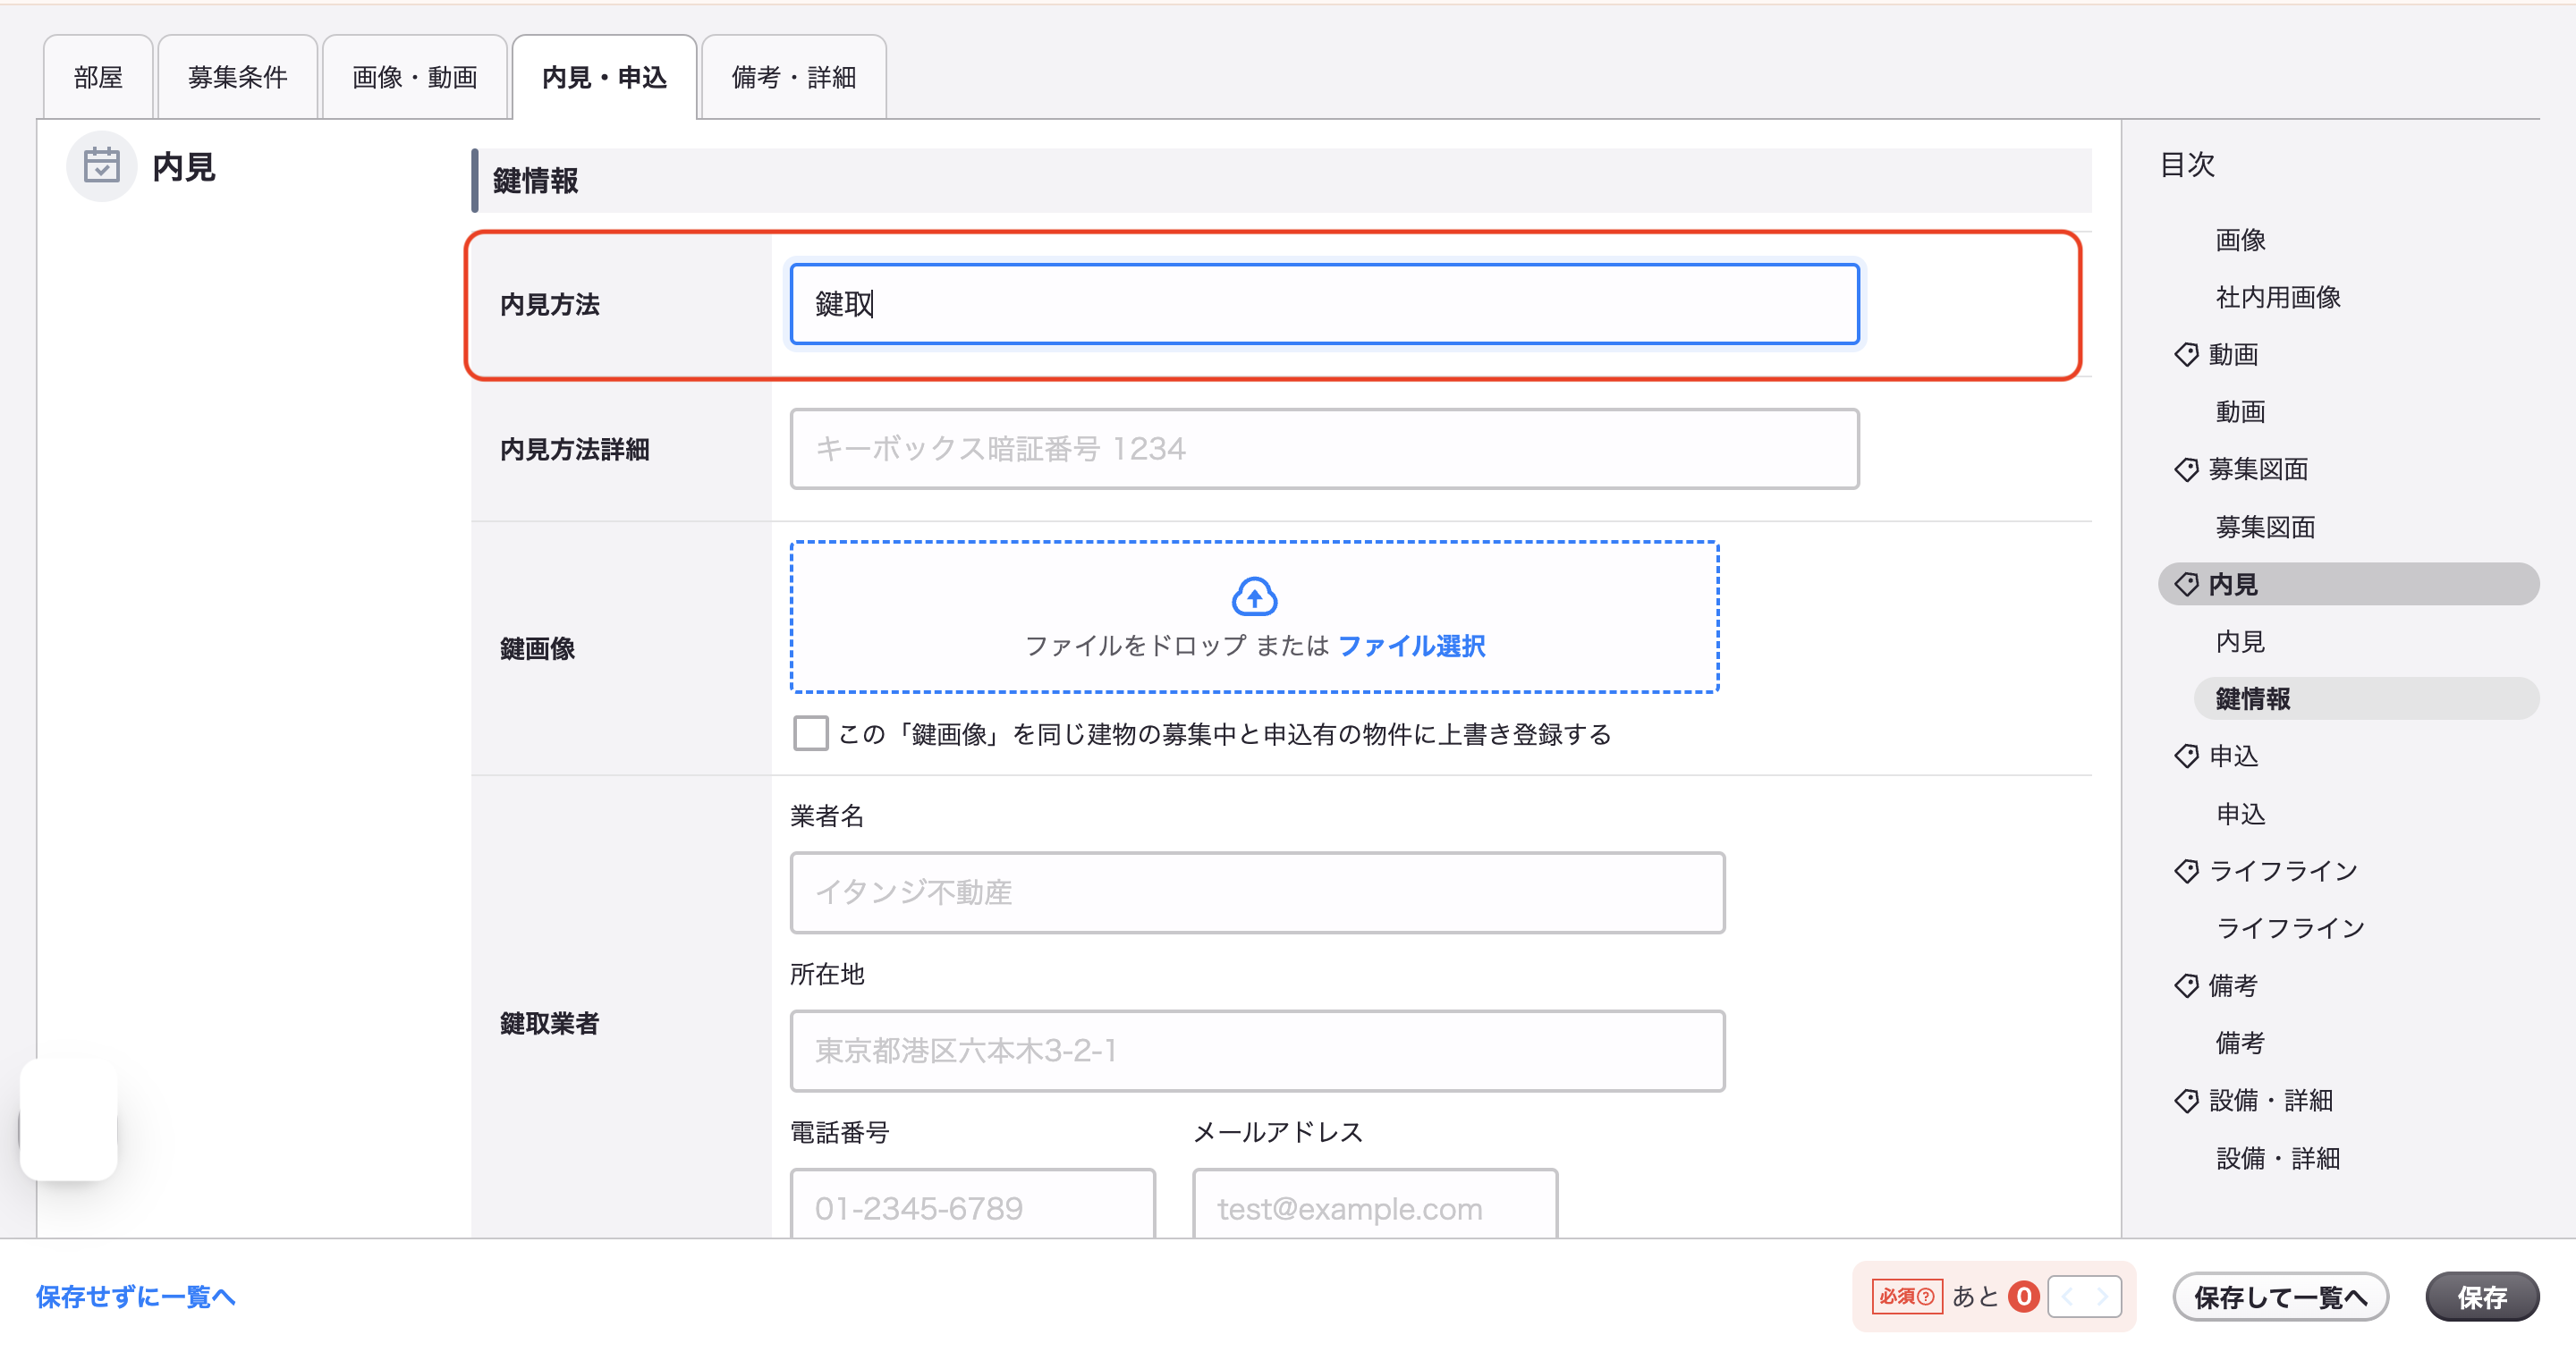Image resolution: width=2576 pixels, height=1352 pixels.
Task: Jump to 設備・詳細 section heading in 目次
Action: pyautogui.click(x=2270, y=1101)
